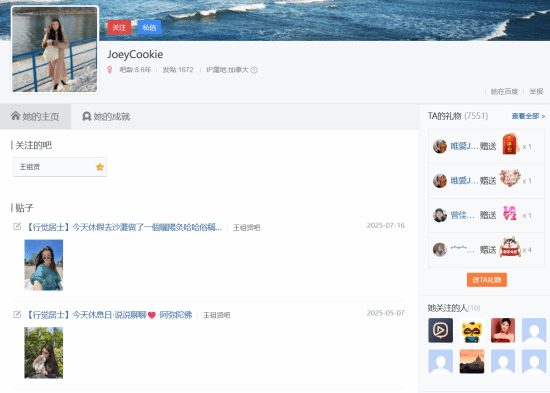The image size is (550, 393).
Task: Click the cat gift icon with x 4
Action: click(510, 247)
